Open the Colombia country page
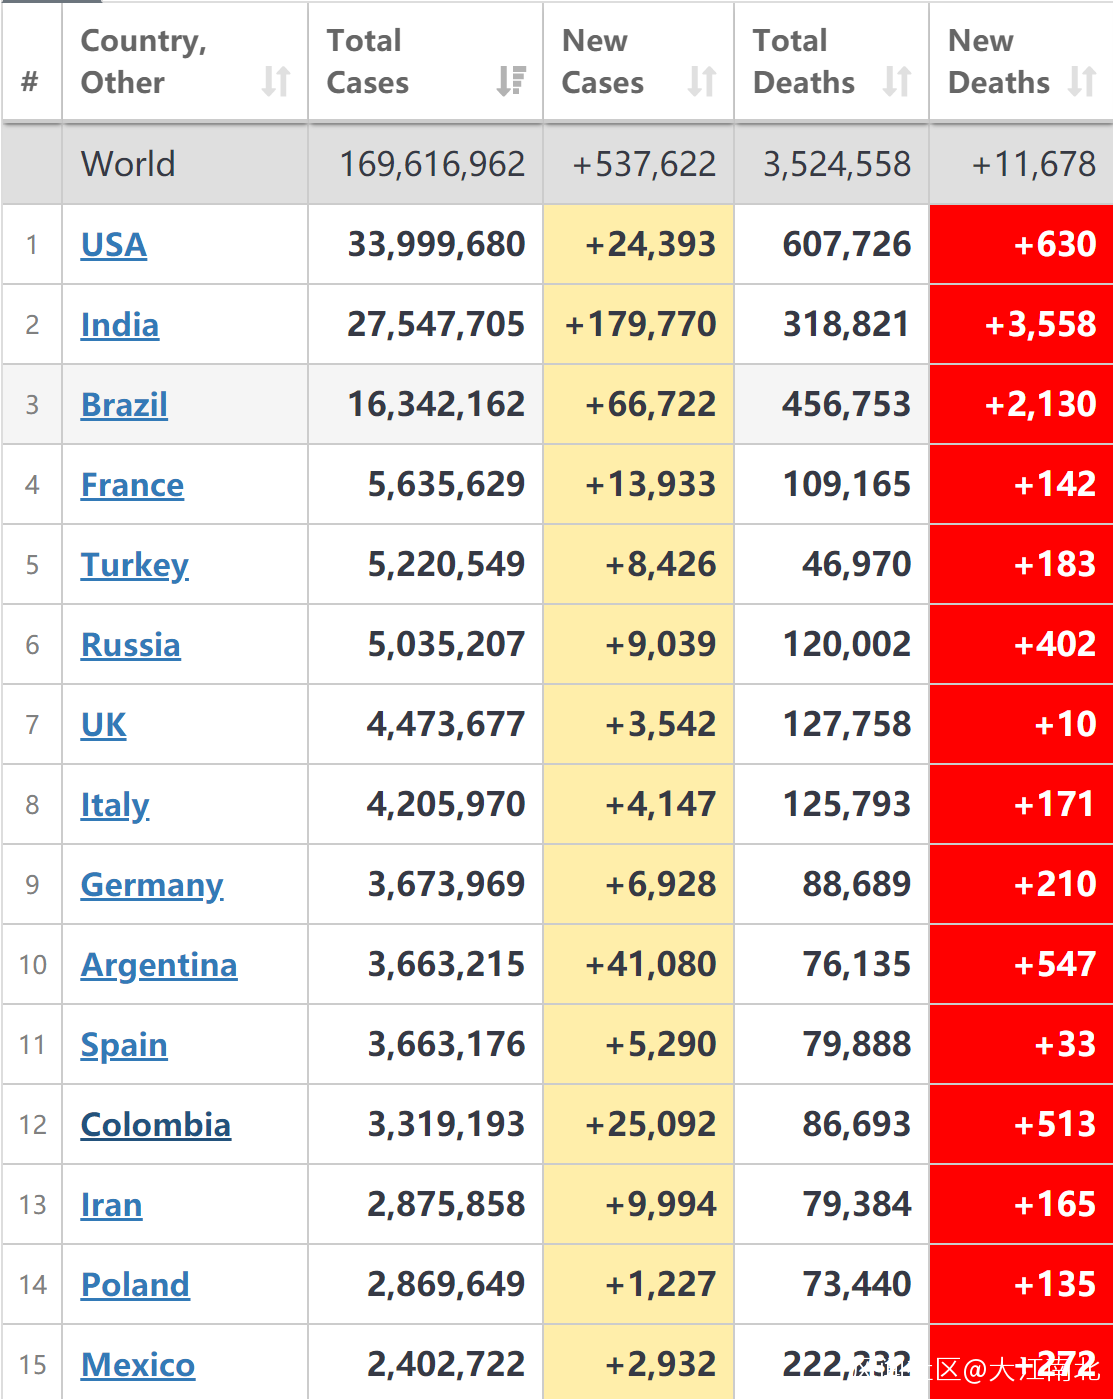Image resolution: width=1113 pixels, height=1399 pixels. (x=156, y=1125)
